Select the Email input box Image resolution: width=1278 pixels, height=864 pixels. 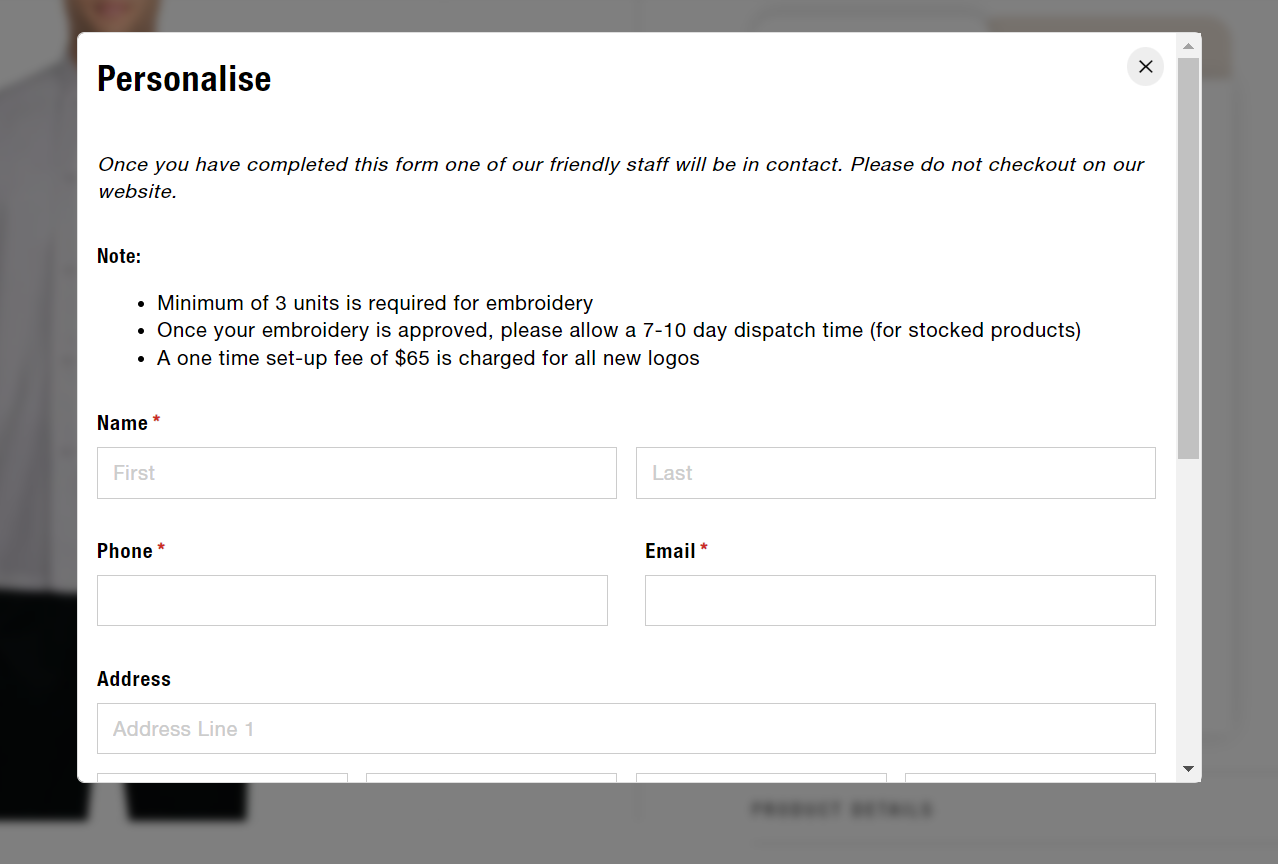click(900, 601)
